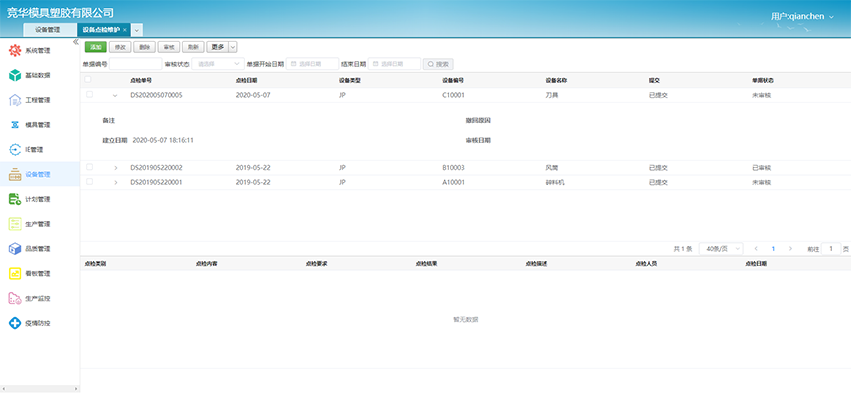This screenshot has width=851, height=393.
Task: Click the 点检类别 column header
Action: 95,263
